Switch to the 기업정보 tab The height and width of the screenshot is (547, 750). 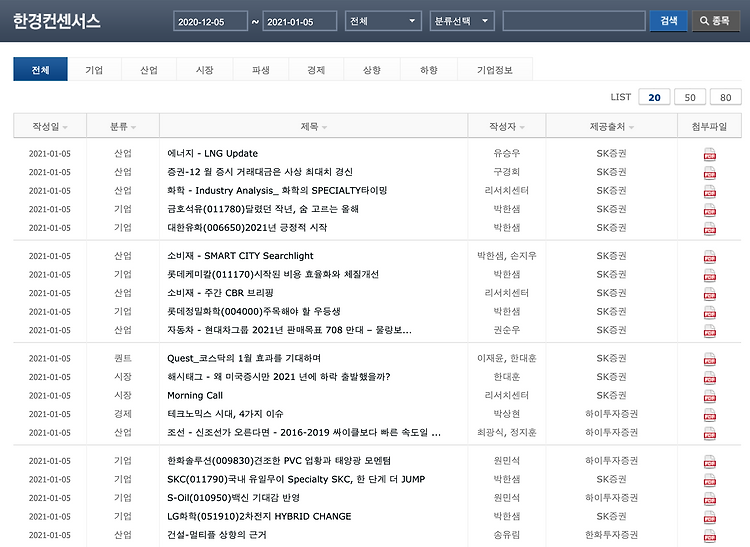pos(495,69)
